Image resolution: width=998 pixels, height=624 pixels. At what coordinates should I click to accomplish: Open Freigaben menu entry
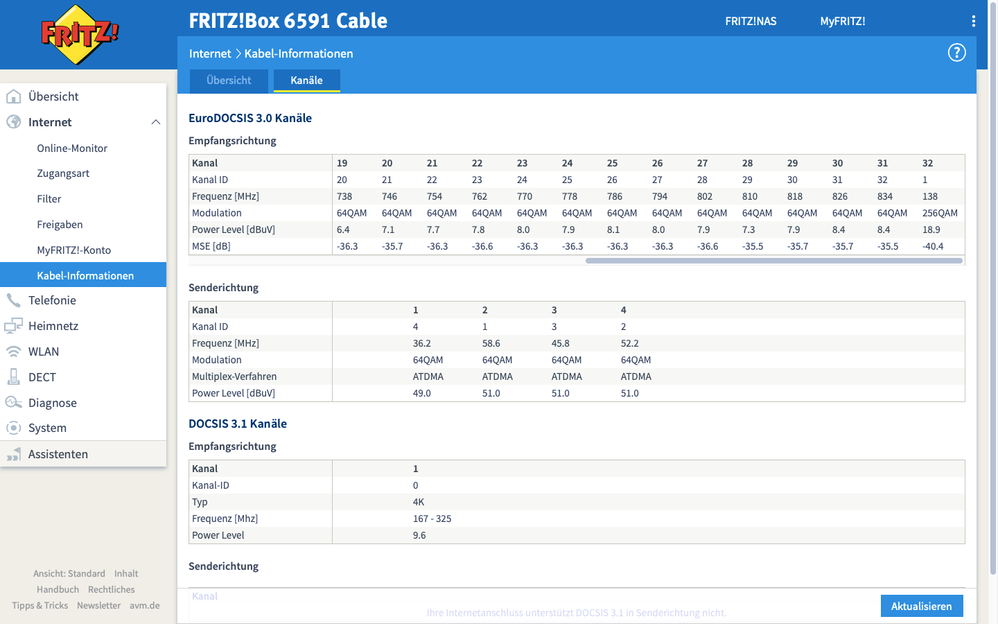(60, 225)
